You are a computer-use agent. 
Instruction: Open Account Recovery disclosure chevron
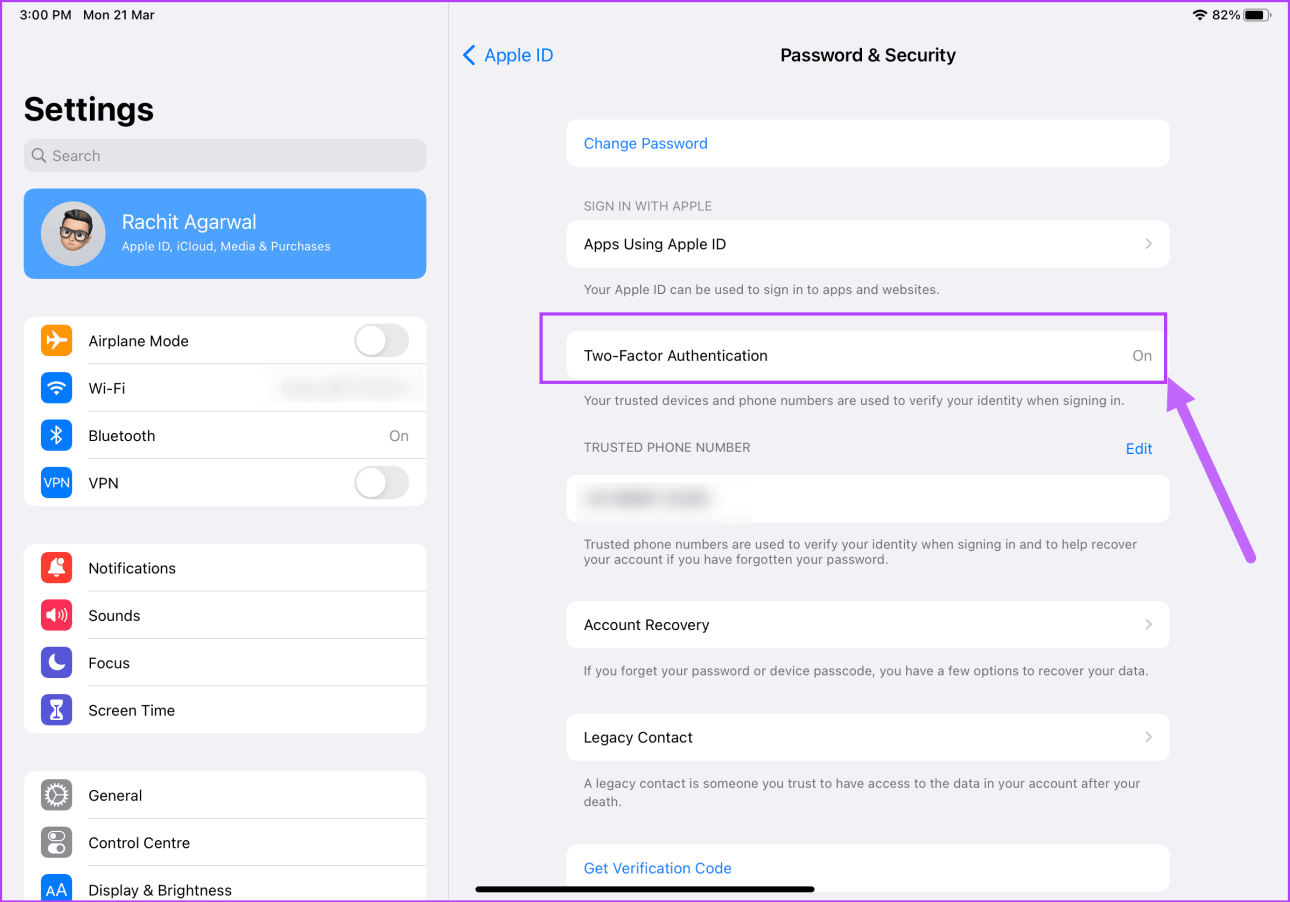1148,625
